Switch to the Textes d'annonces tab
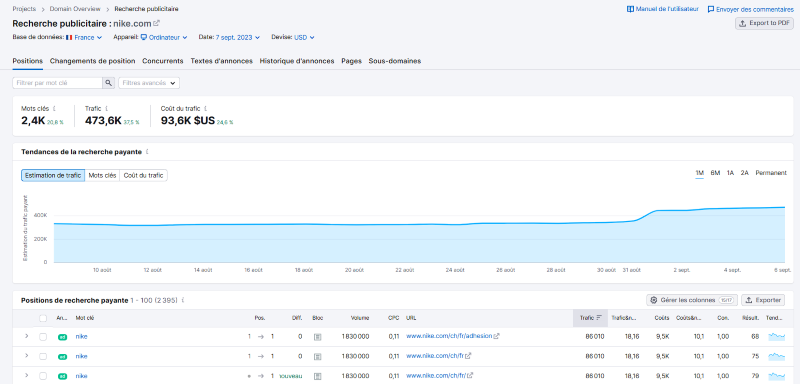Viewport: 800px width, 384px height. (221, 61)
